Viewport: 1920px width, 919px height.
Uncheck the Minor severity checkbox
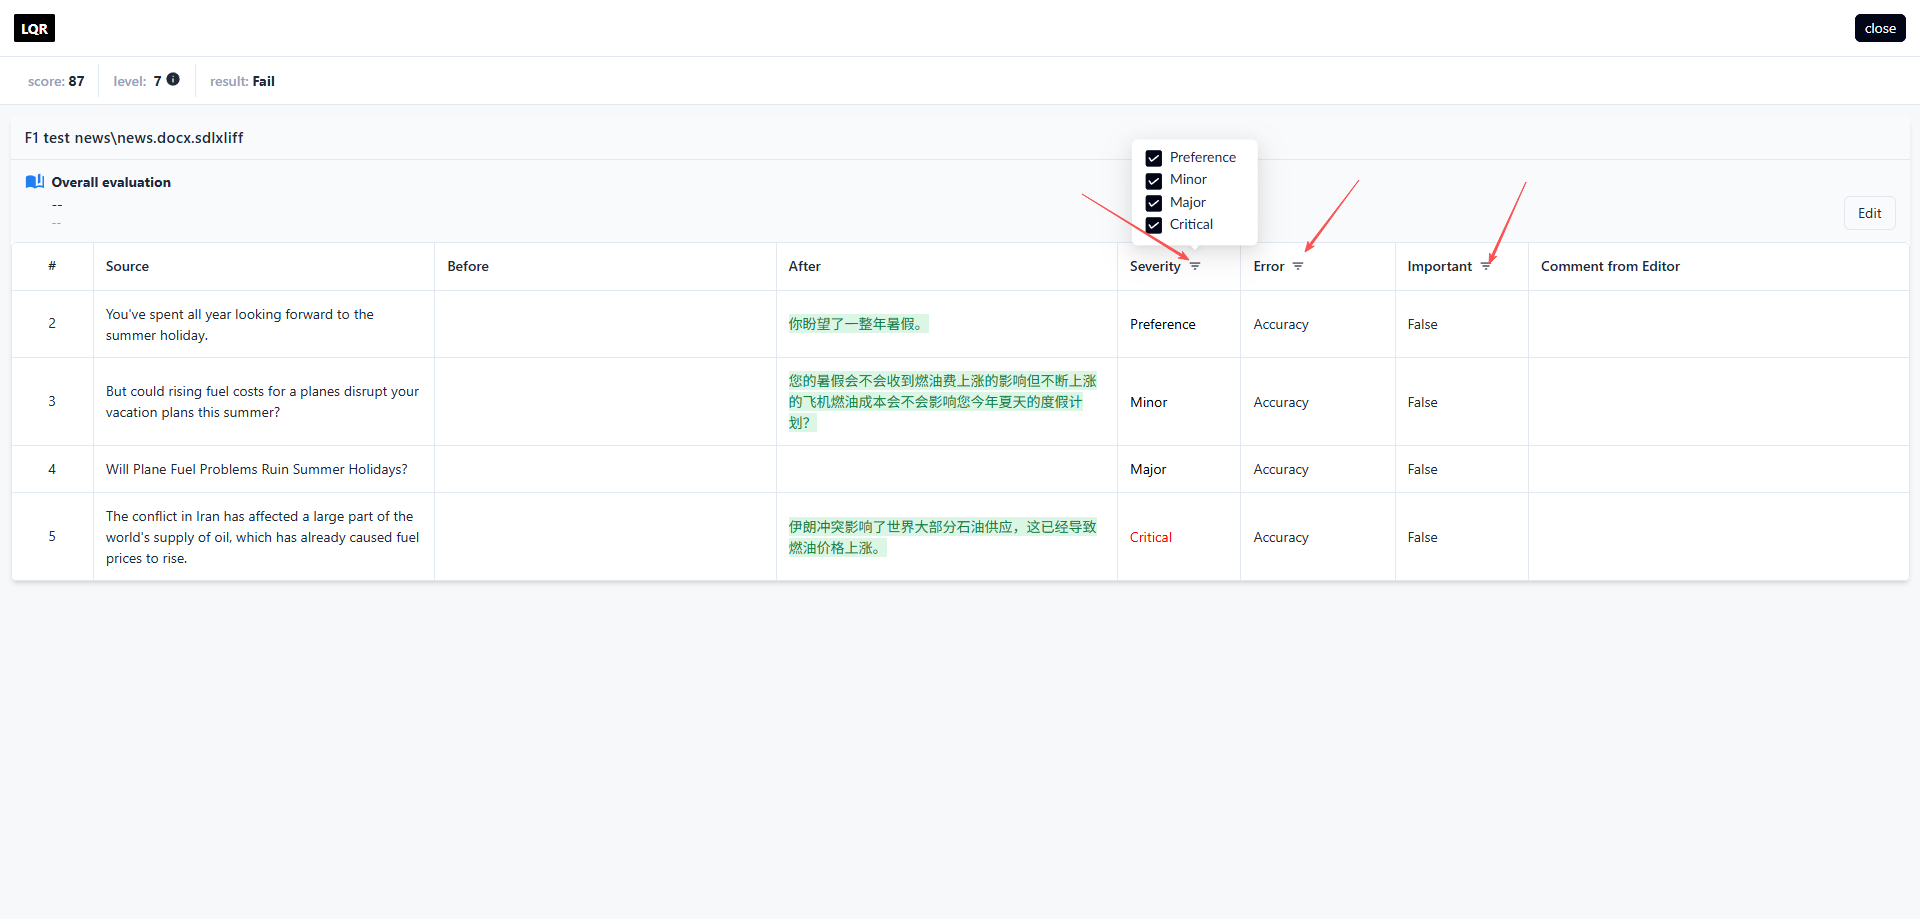(1154, 180)
